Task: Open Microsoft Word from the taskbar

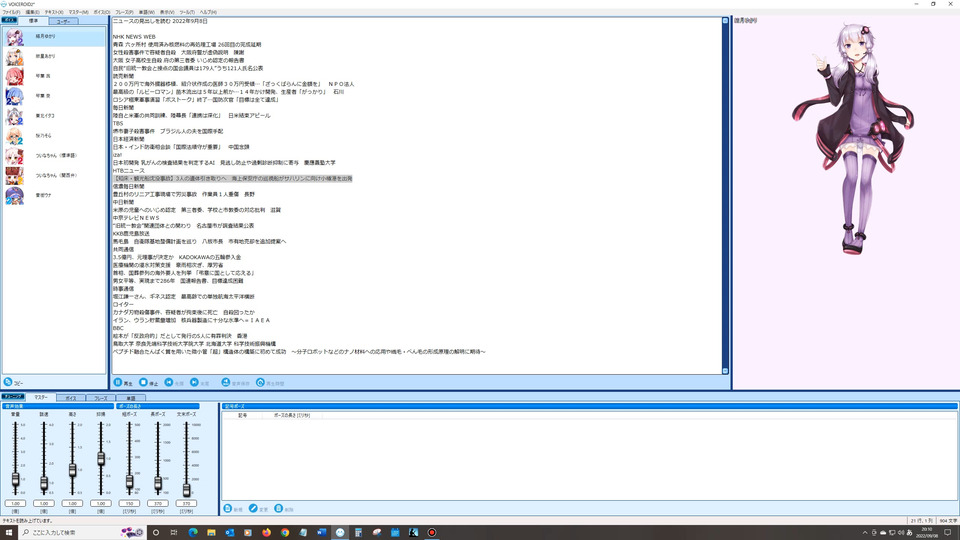Action: click(x=321, y=532)
